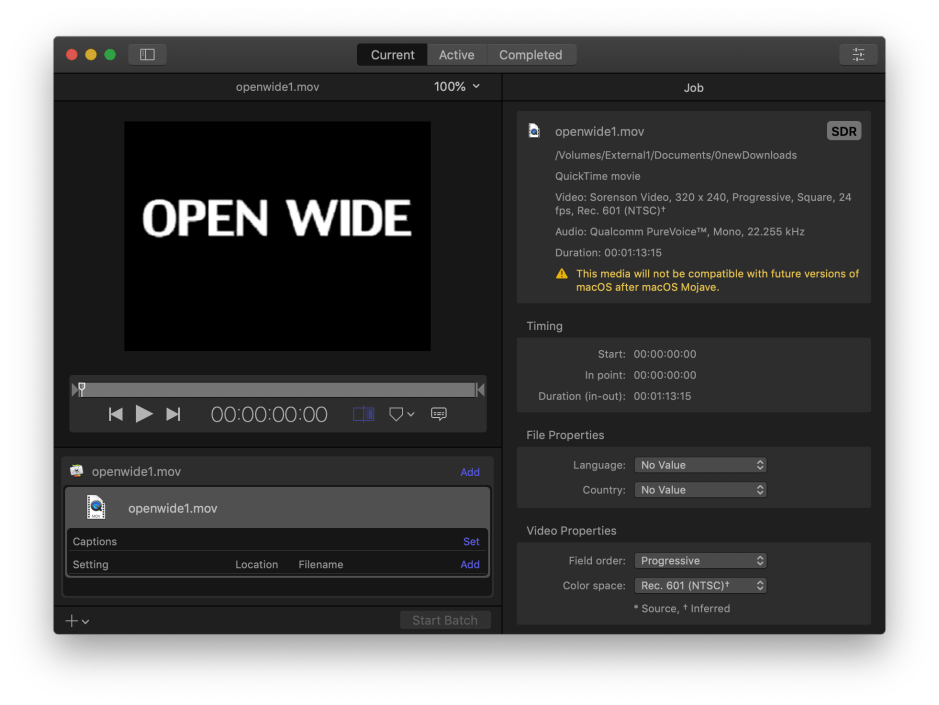Open the Language dropdown set to No Value
Image resolution: width=939 pixels, height=705 pixels.
point(700,464)
